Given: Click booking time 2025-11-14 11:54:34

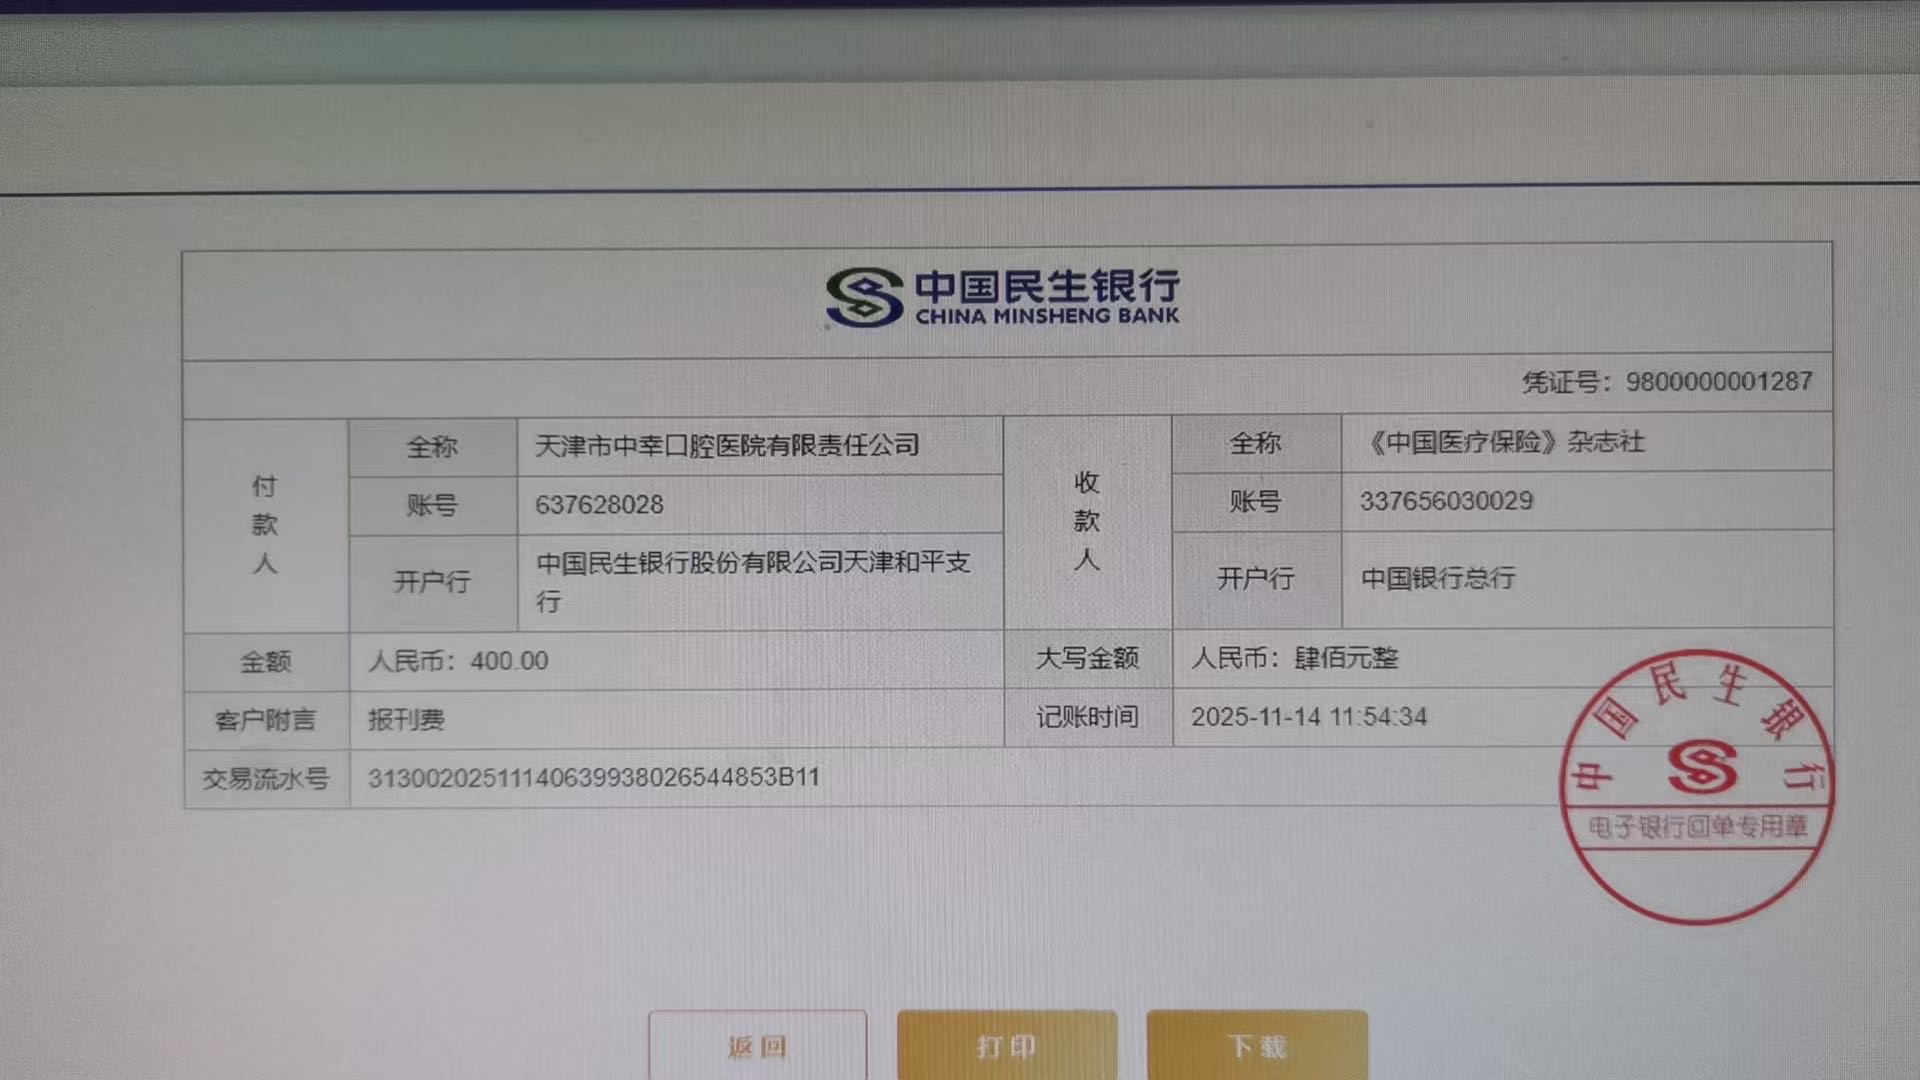Looking at the screenshot, I should [x=1308, y=717].
